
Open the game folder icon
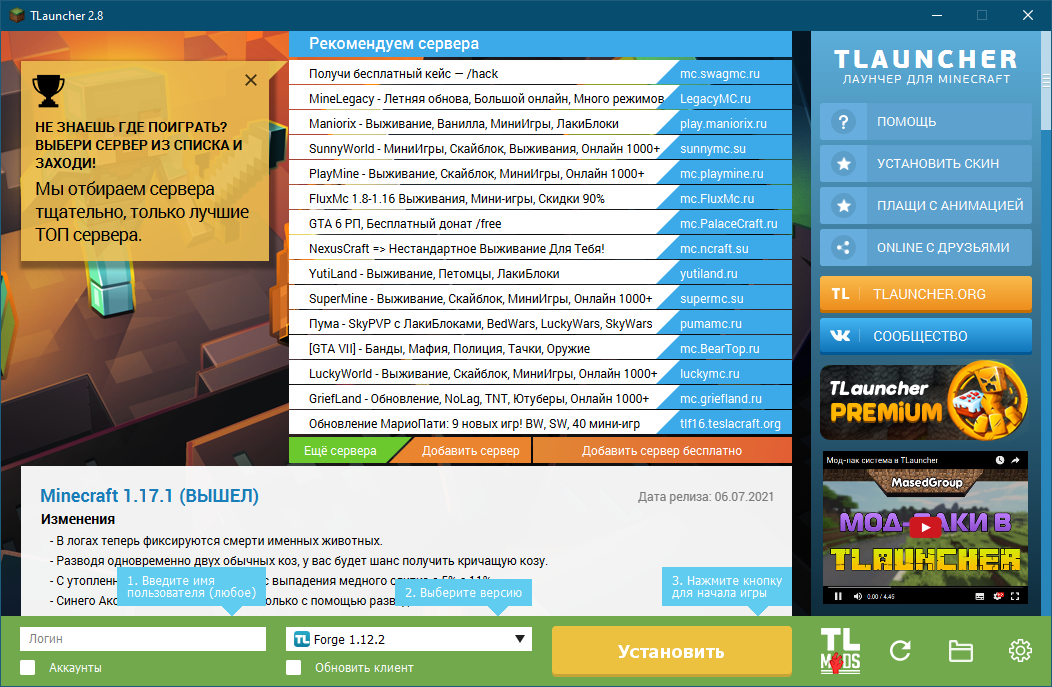(960, 651)
